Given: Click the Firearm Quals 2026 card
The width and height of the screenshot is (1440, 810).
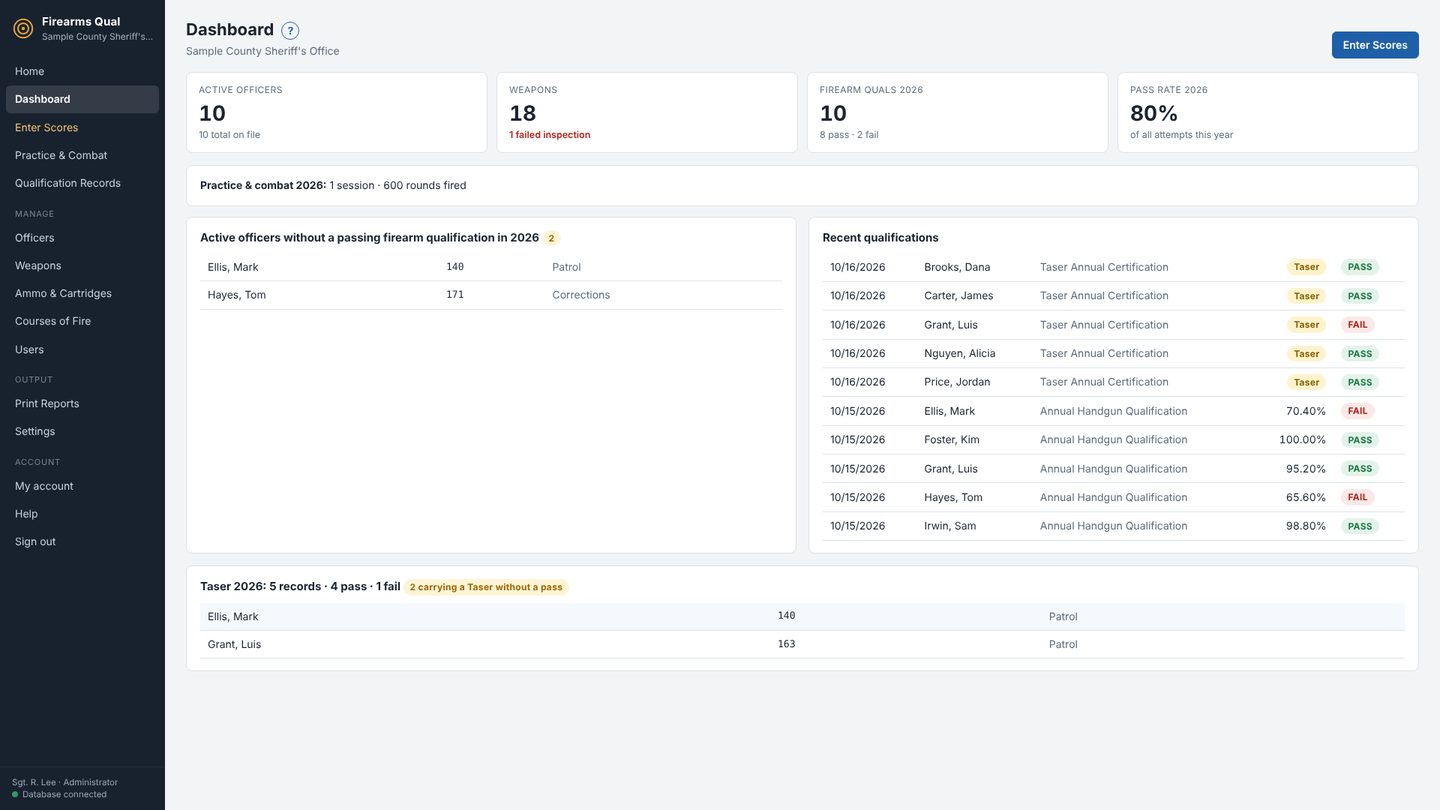Looking at the screenshot, I should (x=957, y=112).
